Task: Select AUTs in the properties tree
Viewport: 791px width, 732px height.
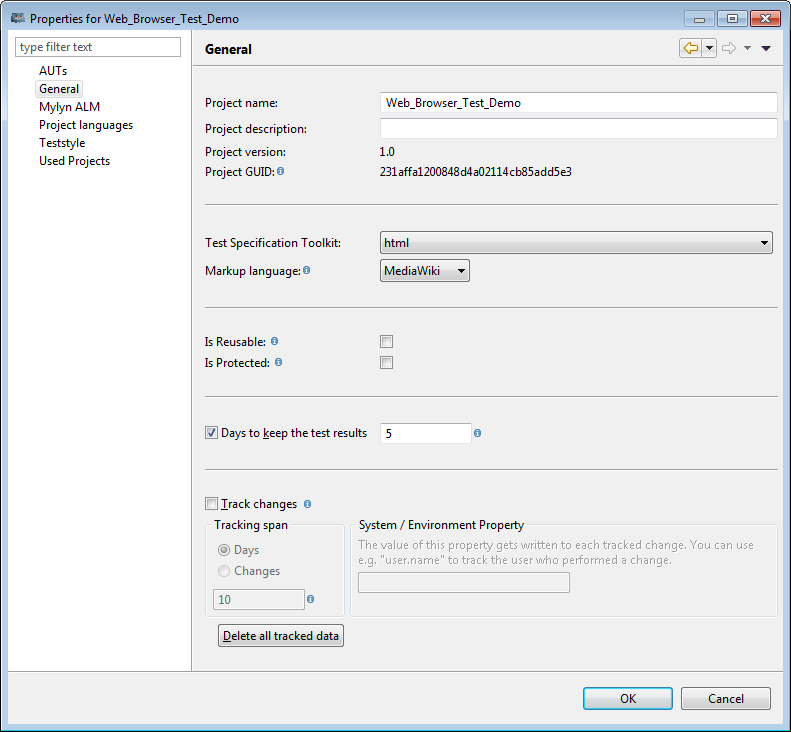Action: (53, 71)
